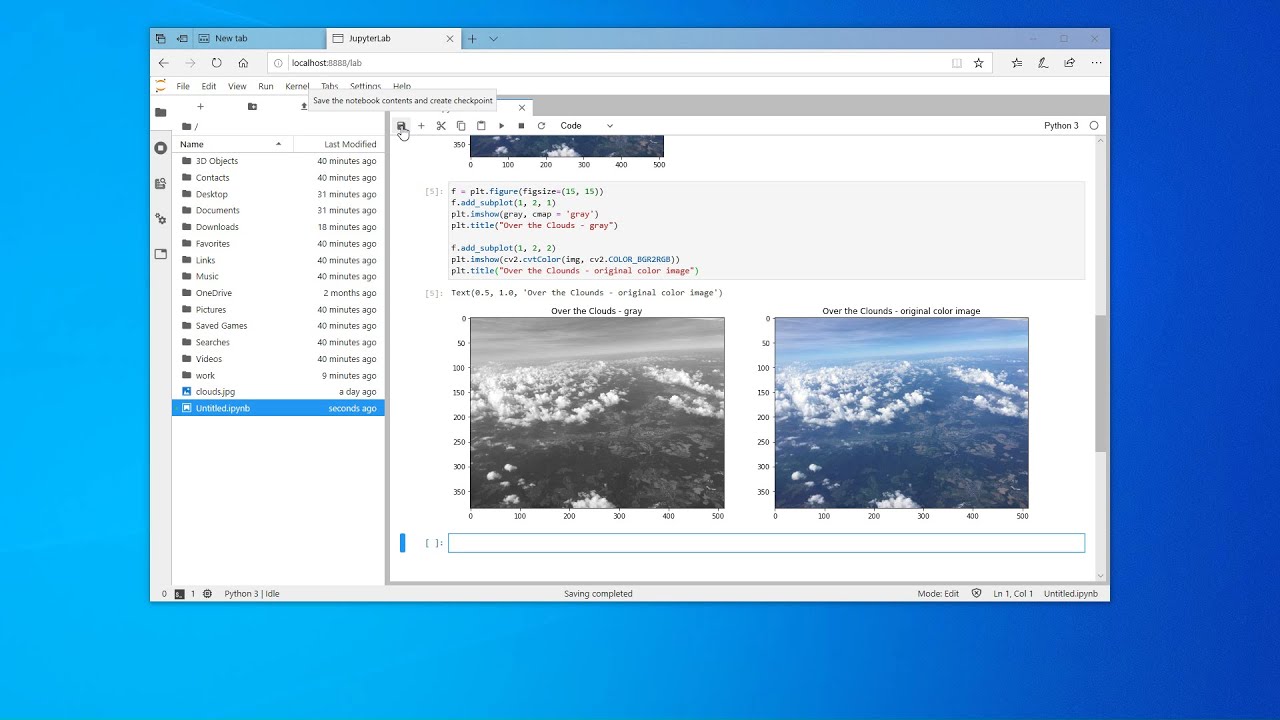
Task: Click the Python 3 | Idle status text
Action: pos(252,594)
